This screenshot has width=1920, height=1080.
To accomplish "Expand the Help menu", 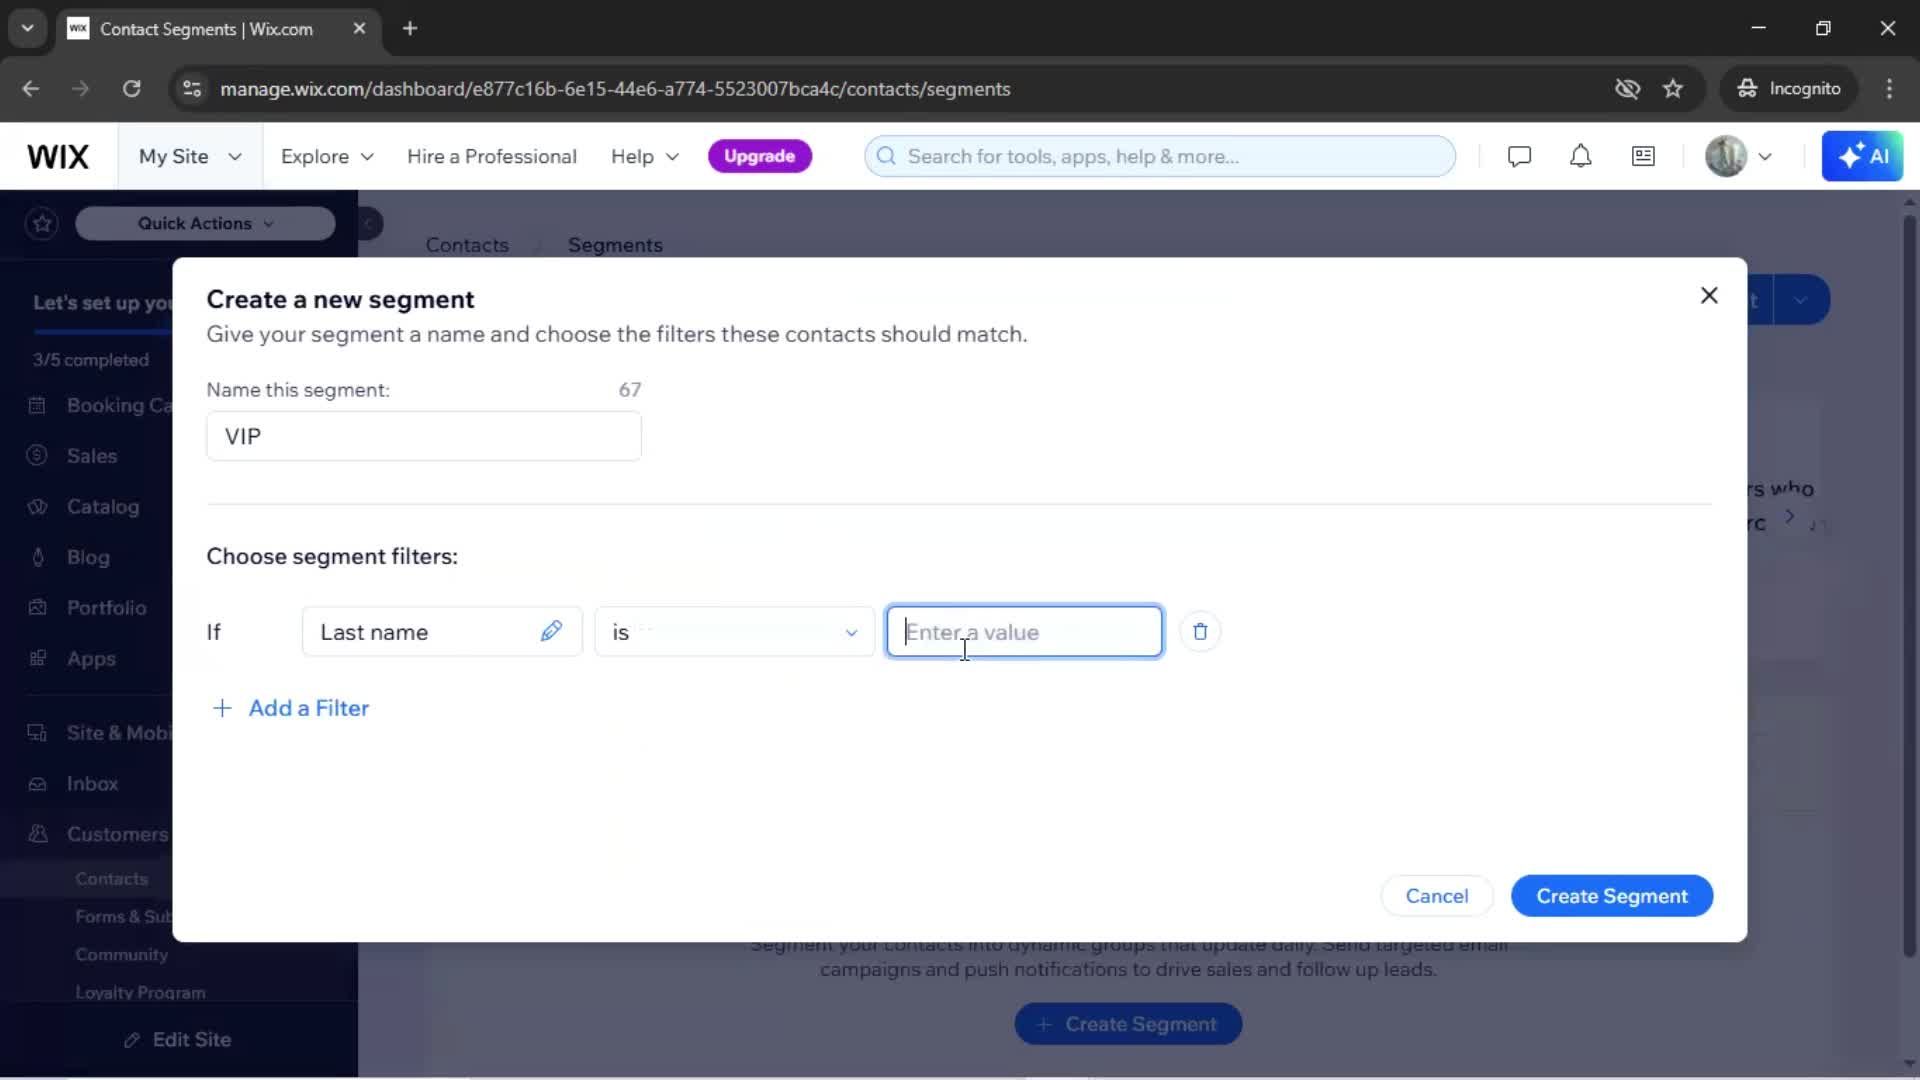I will [645, 156].
